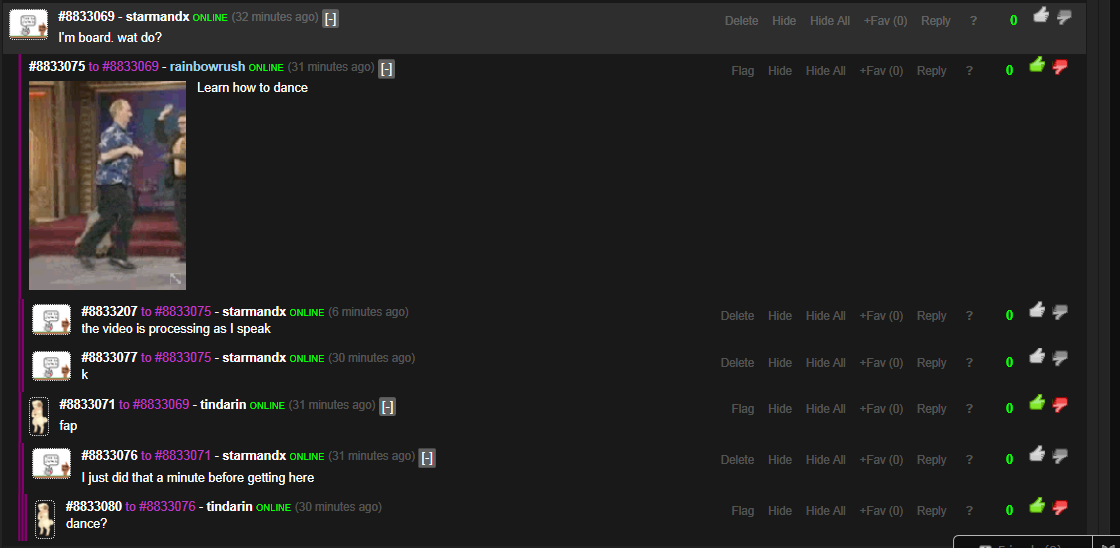Click tindarin's avatar on comment #8833071
This screenshot has height=548, width=1120.
coord(39,416)
